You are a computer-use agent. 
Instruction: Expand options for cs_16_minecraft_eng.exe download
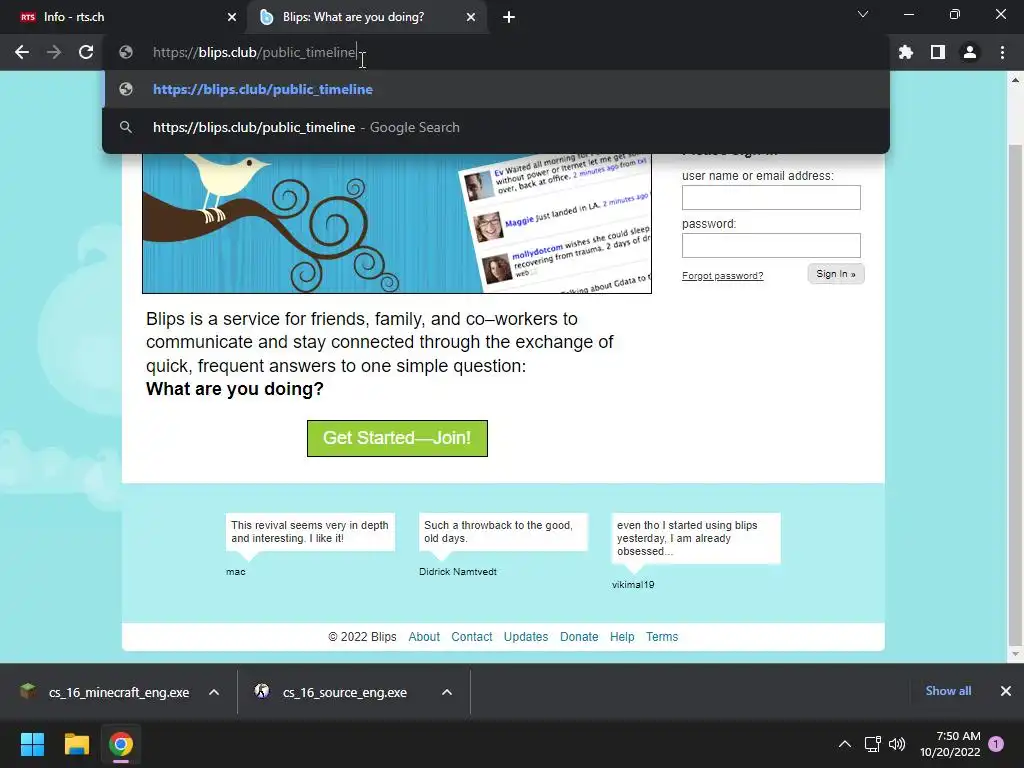[214, 692]
